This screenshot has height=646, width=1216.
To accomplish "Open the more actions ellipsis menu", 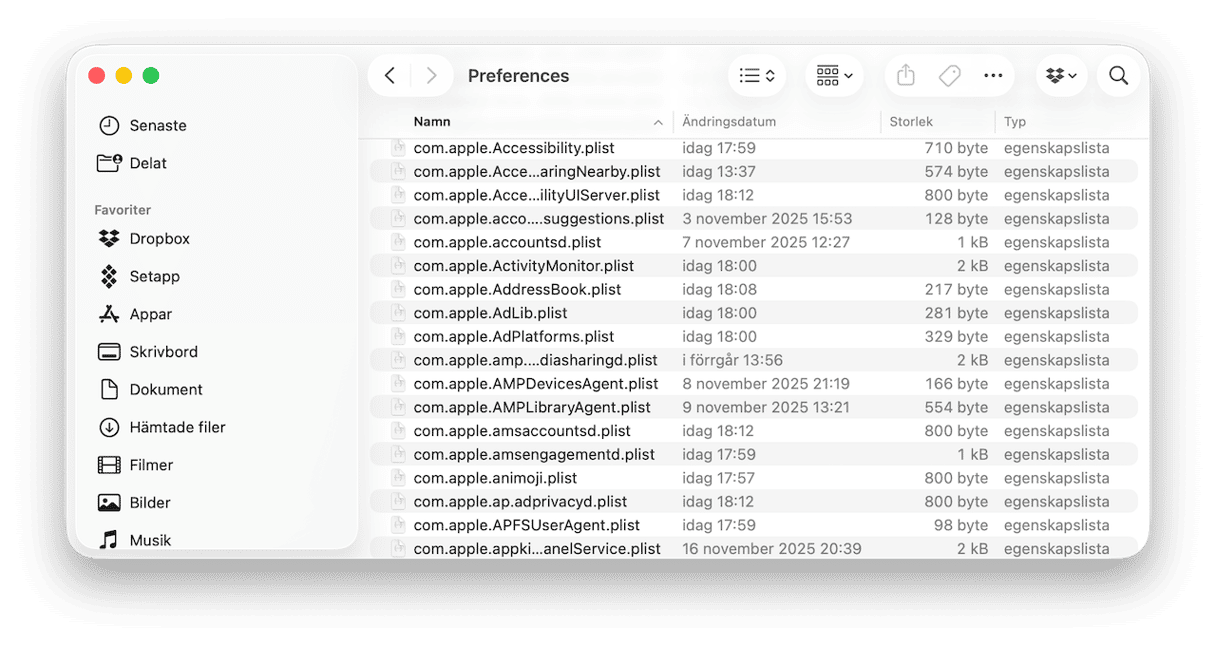I will (x=993, y=76).
